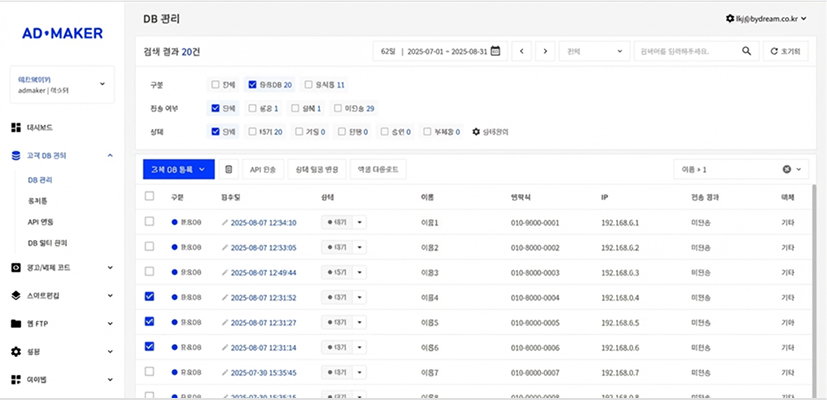Click the 'IP' column header
The image size is (827, 400).
[x=604, y=197]
